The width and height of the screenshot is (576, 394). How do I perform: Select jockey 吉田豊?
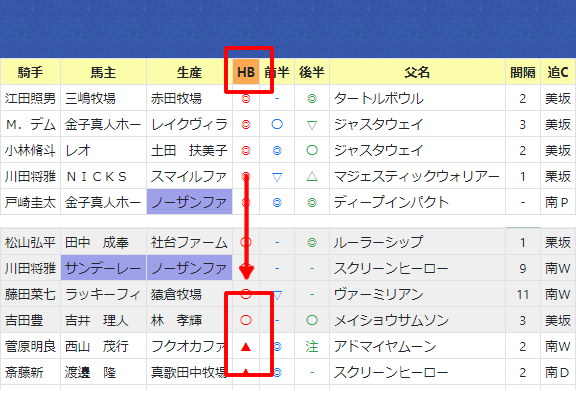[x=24, y=321]
